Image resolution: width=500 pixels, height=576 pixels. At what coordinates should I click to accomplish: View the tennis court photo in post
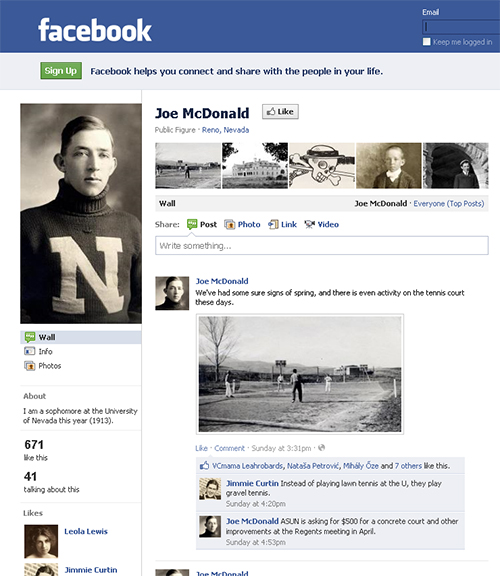(300, 374)
